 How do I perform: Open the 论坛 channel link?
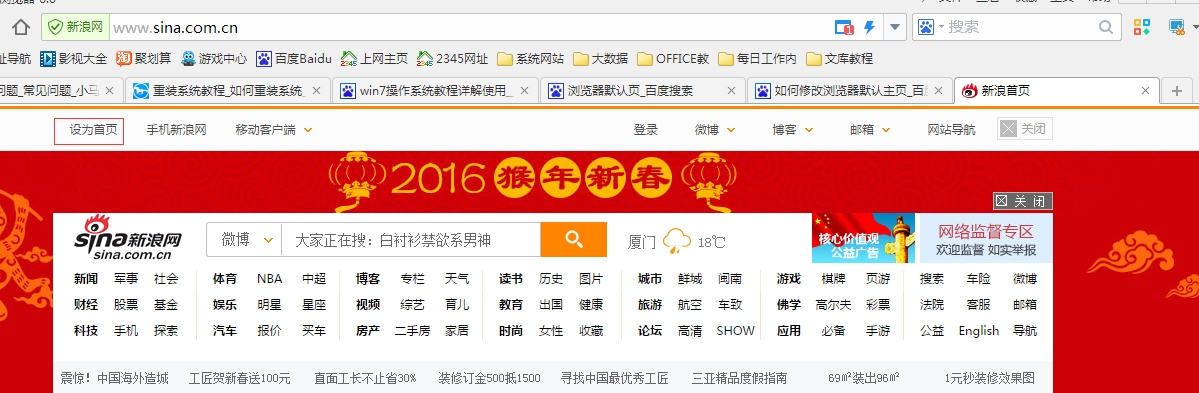(650, 330)
